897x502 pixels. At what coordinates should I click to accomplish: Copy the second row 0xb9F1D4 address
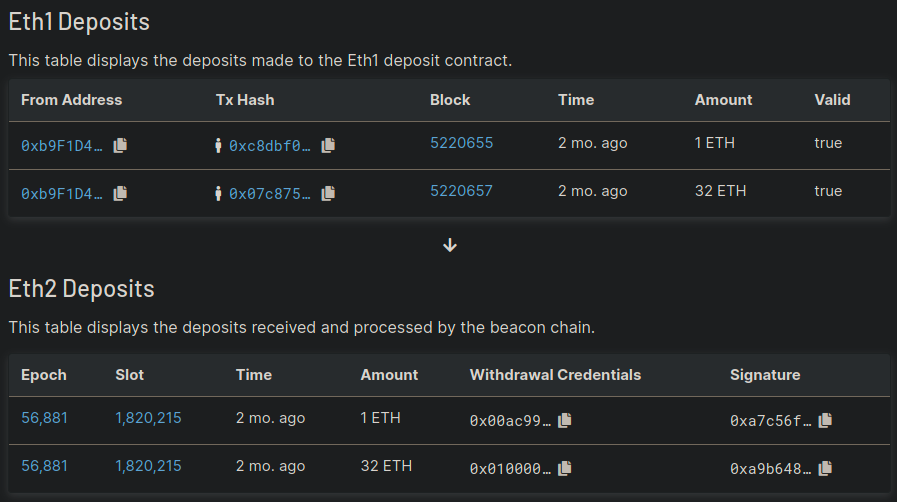120,193
